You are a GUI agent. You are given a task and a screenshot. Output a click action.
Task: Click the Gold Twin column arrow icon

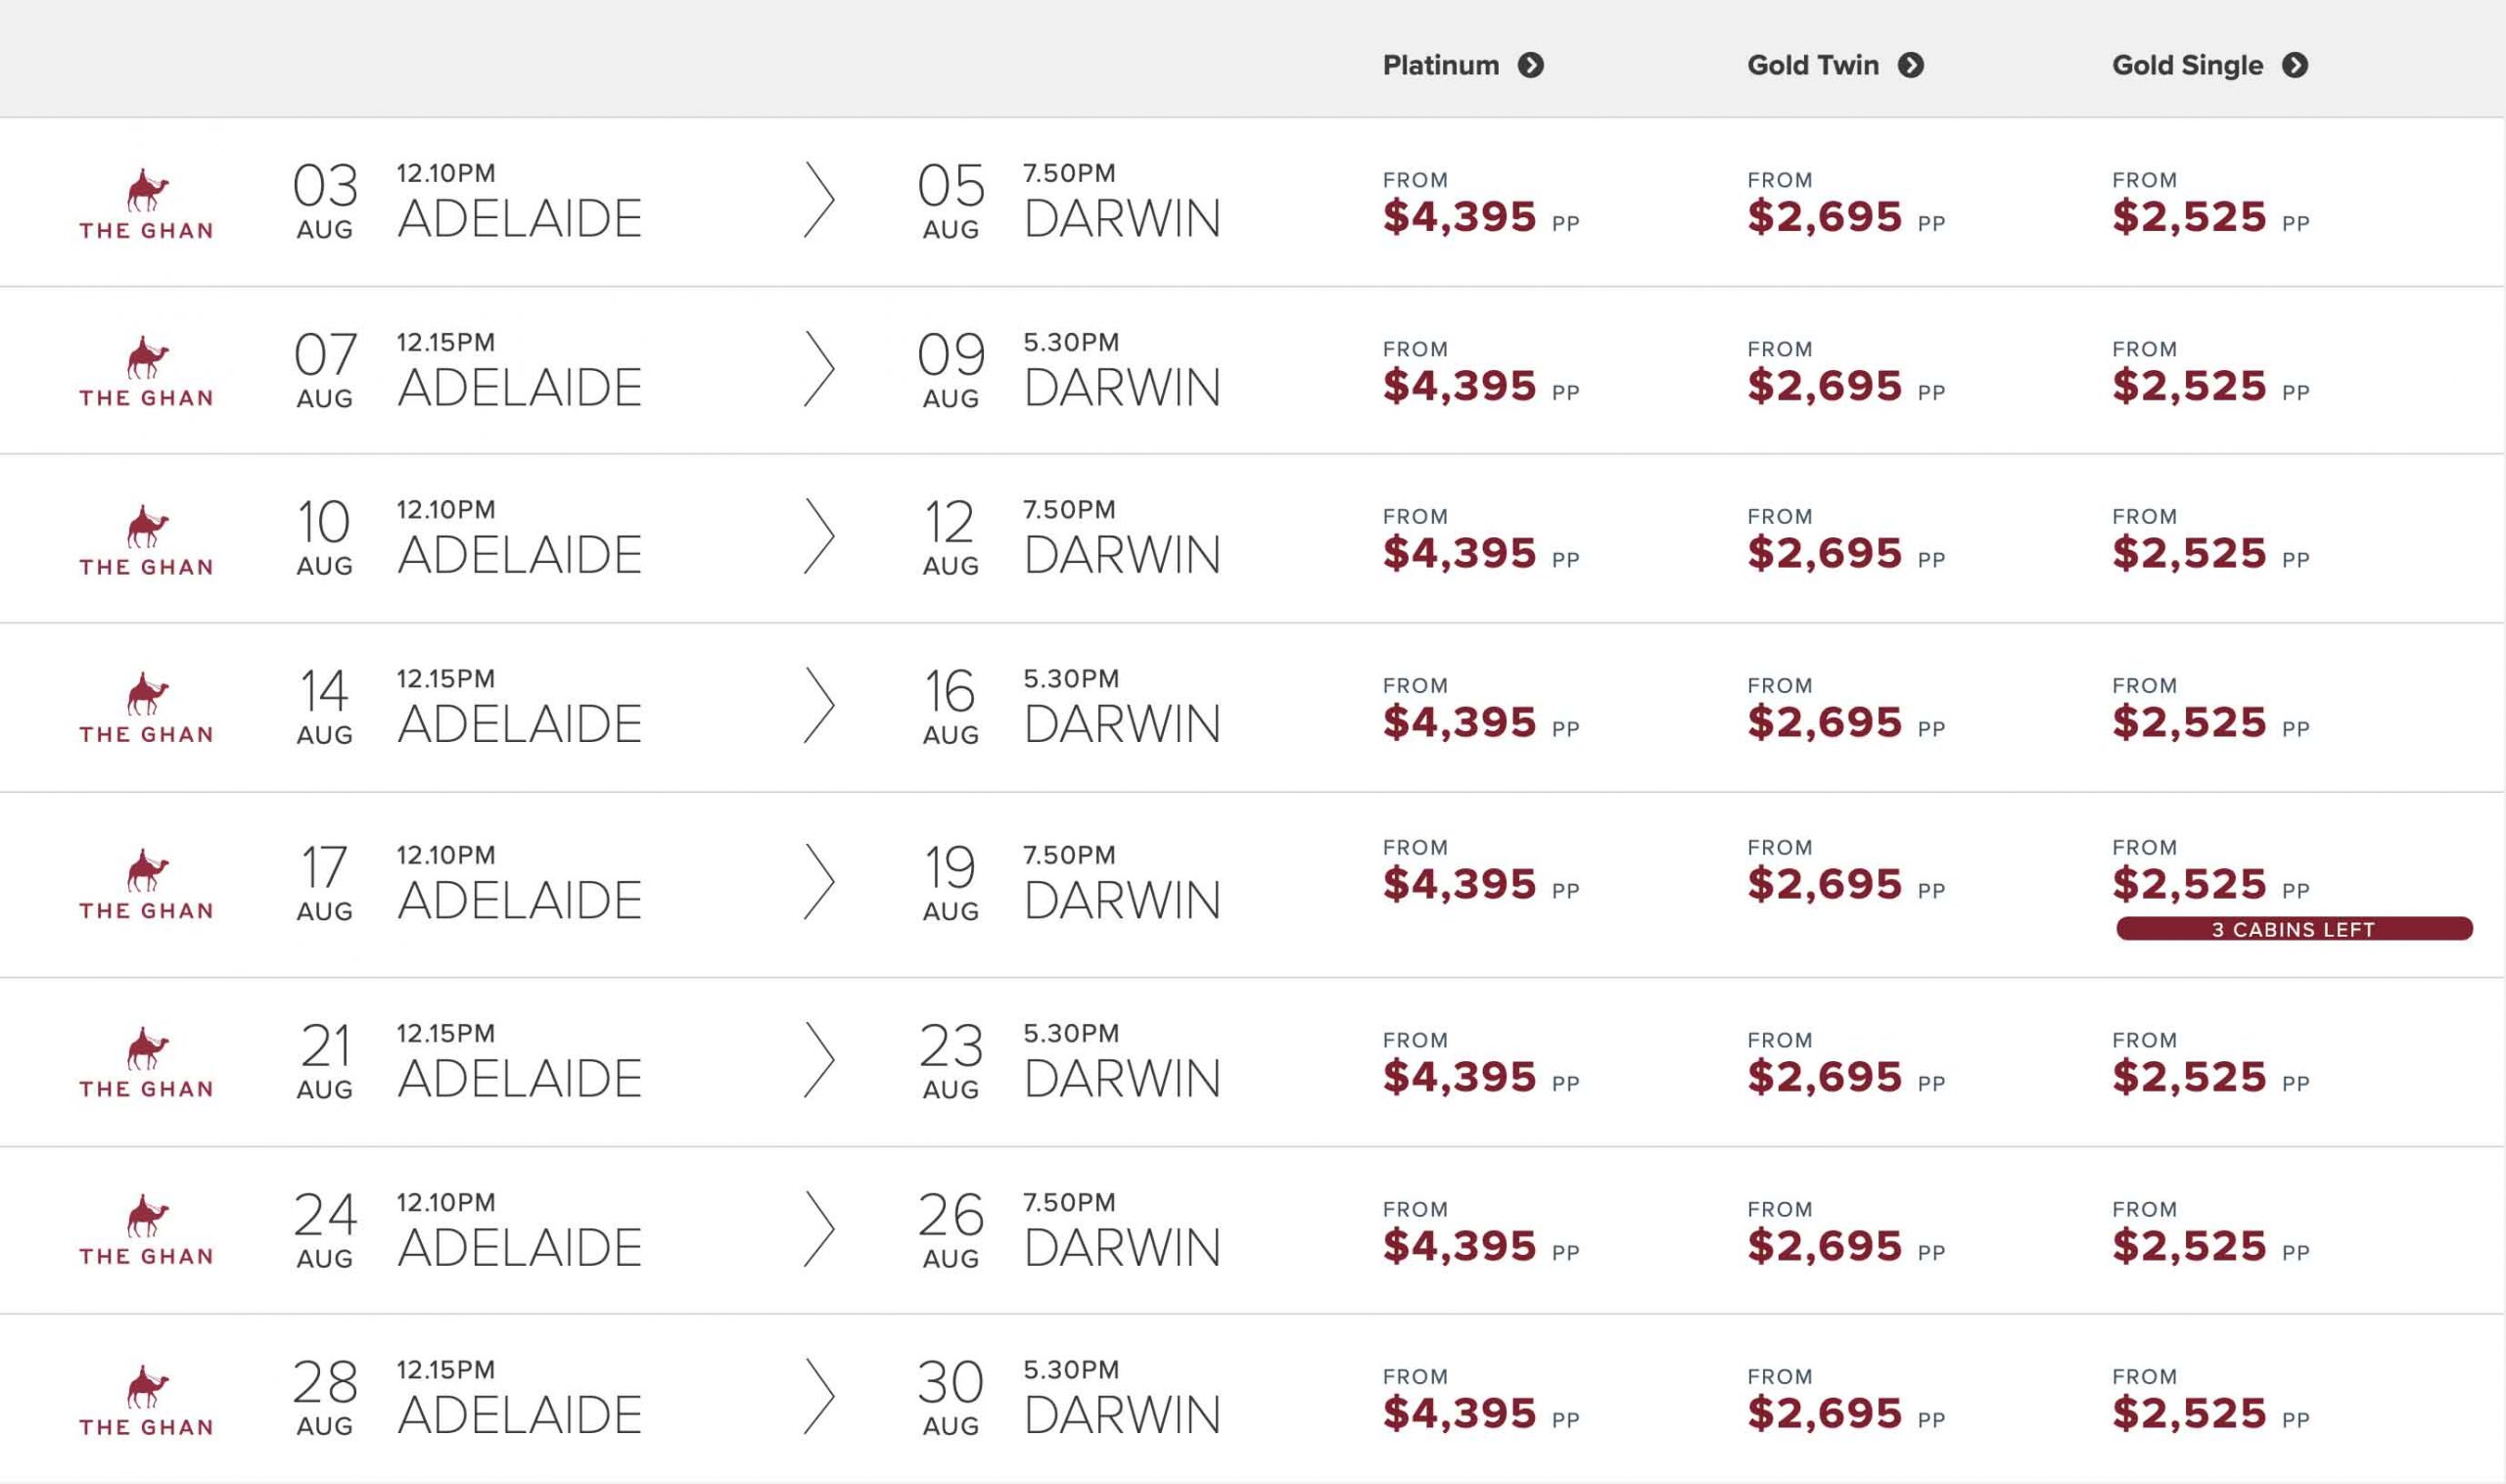tap(1910, 65)
